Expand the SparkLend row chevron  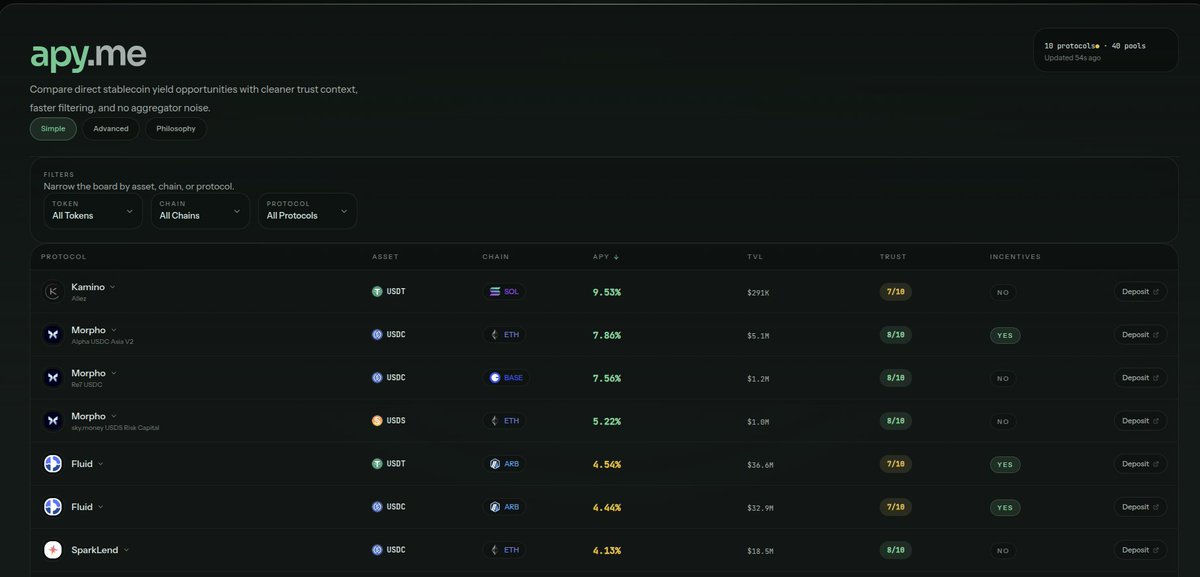pos(127,550)
